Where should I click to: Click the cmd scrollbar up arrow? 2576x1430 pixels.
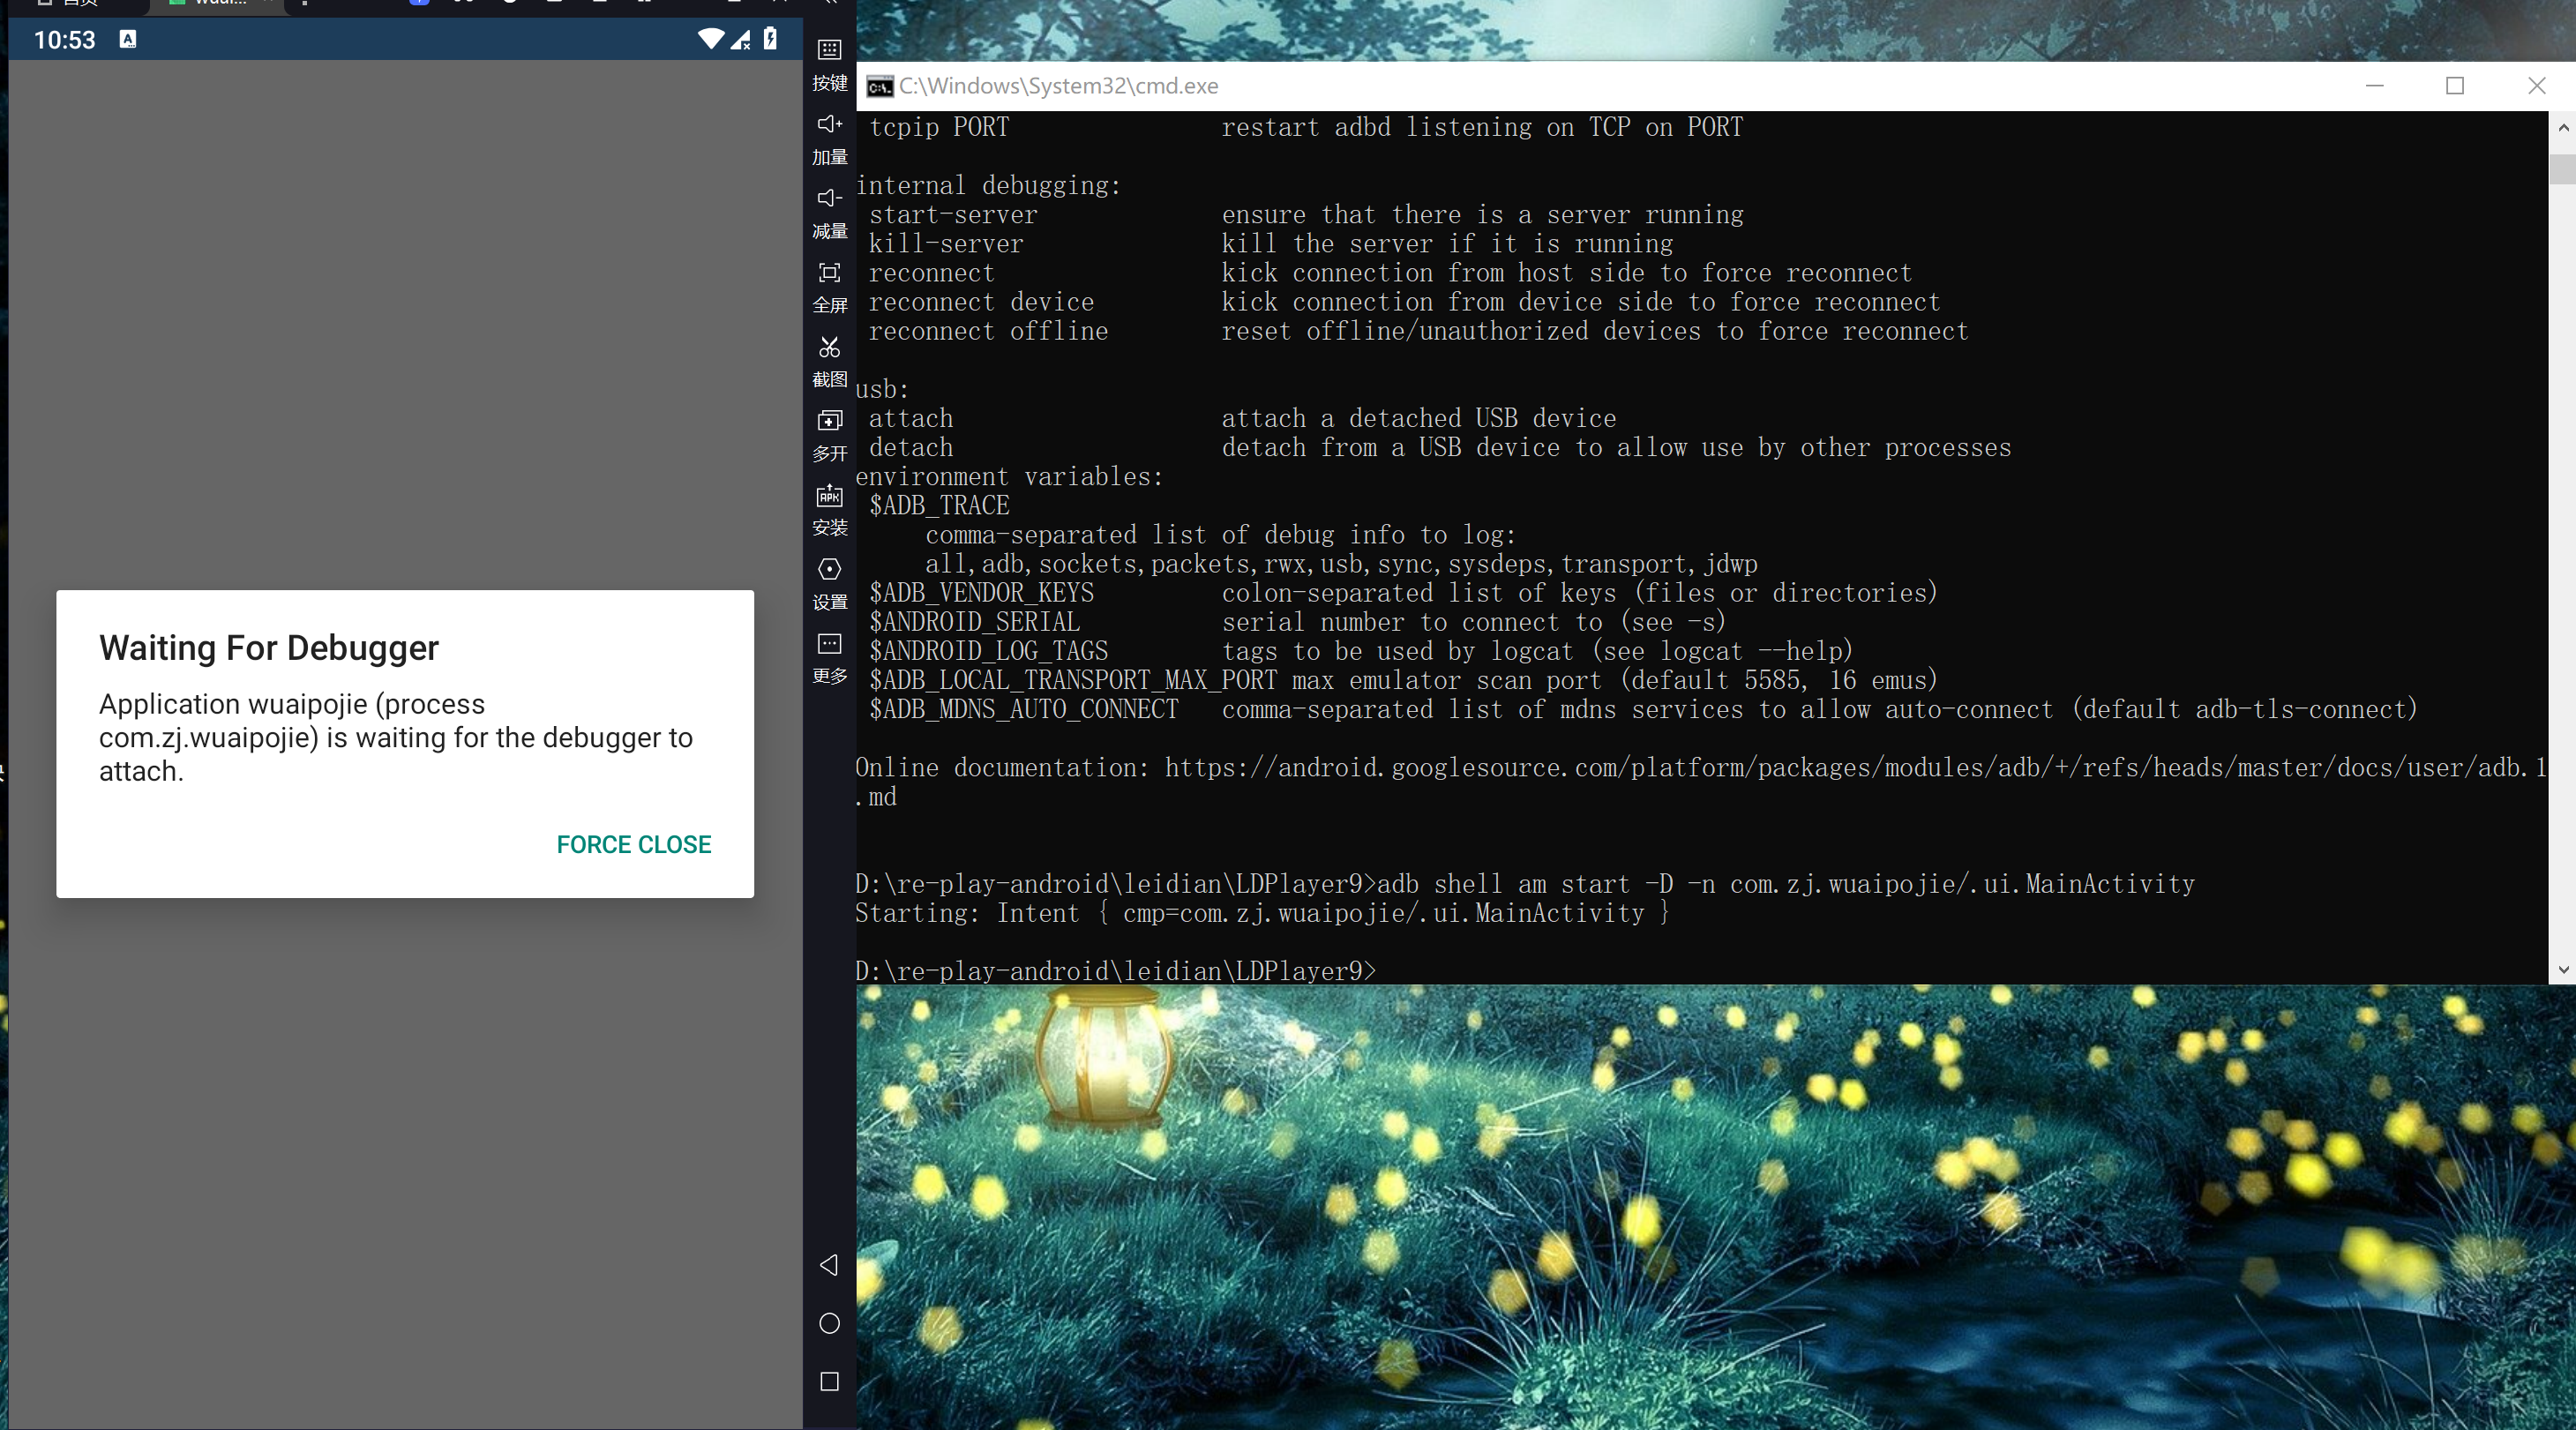pos(2563,127)
